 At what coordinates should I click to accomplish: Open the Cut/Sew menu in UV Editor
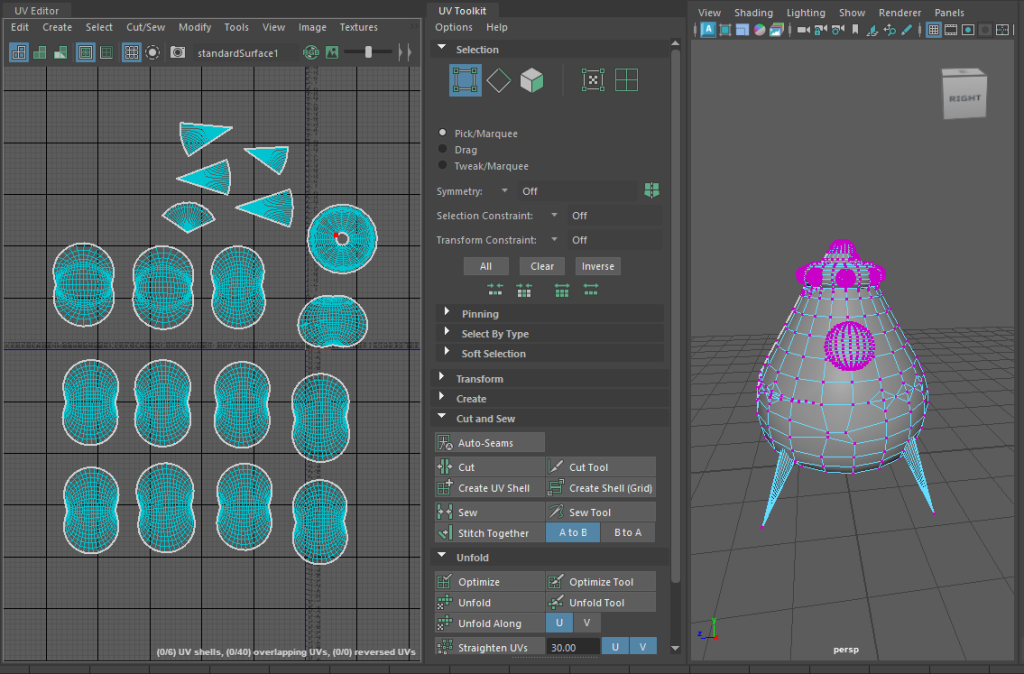145,27
